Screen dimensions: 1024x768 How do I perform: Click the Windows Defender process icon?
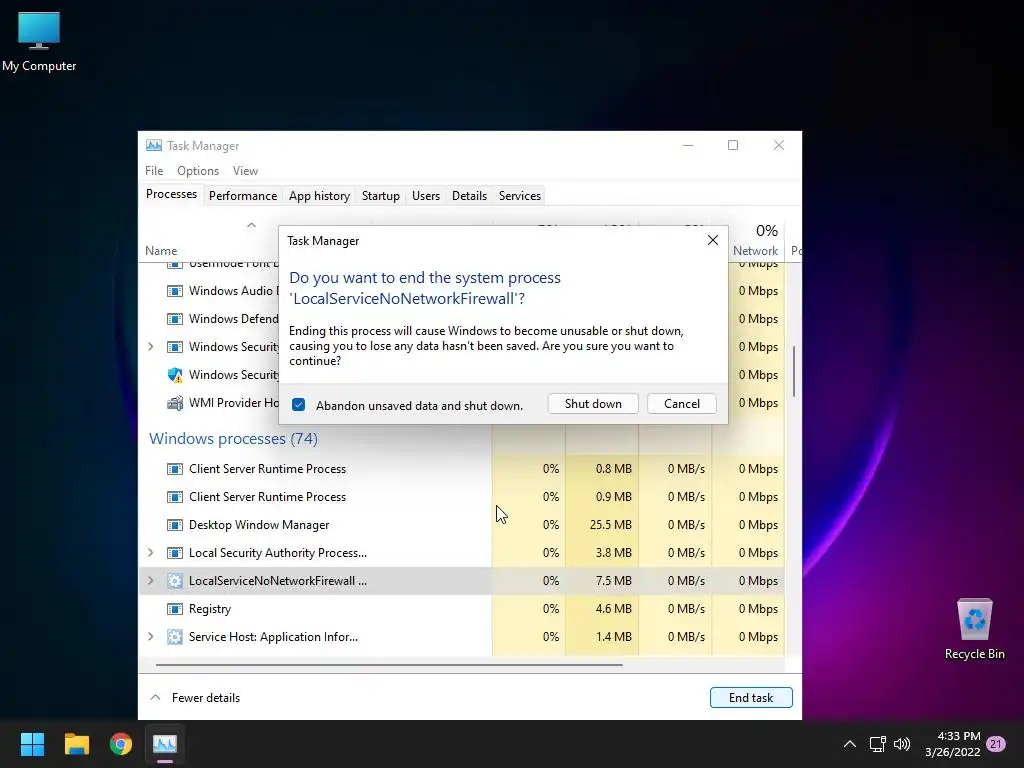pos(174,319)
